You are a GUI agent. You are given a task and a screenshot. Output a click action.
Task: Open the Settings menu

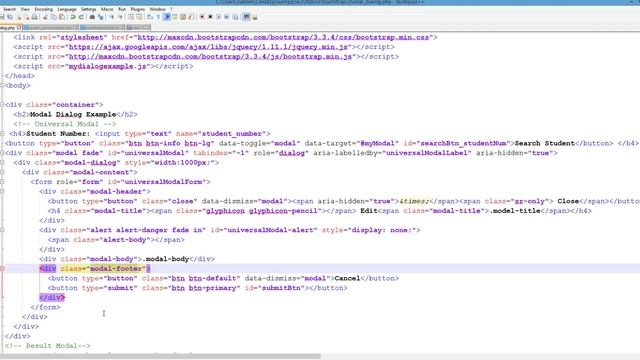(x=89, y=9)
